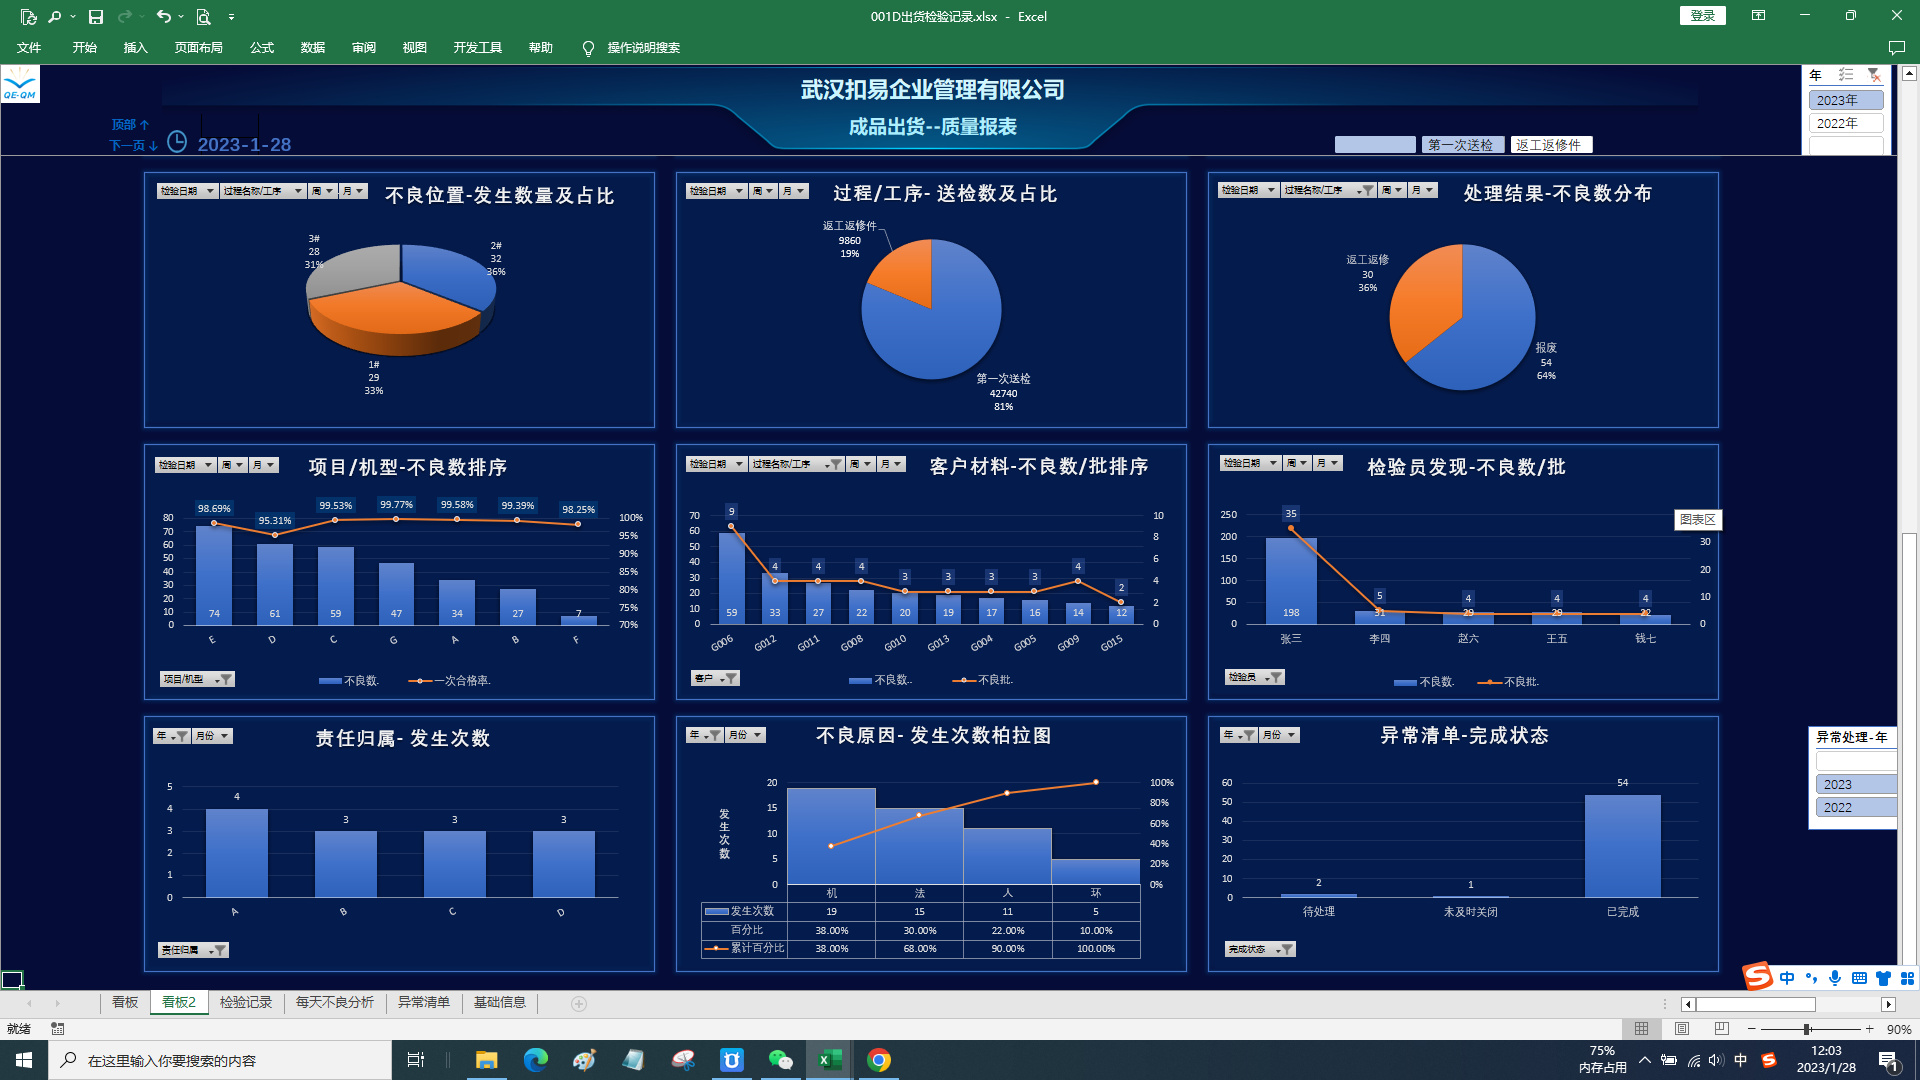Image resolution: width=1920 pixels, height=1080 pixels.
Task: Open Chrome from the Windows taskbar
Action: (x=879, y=1060)
